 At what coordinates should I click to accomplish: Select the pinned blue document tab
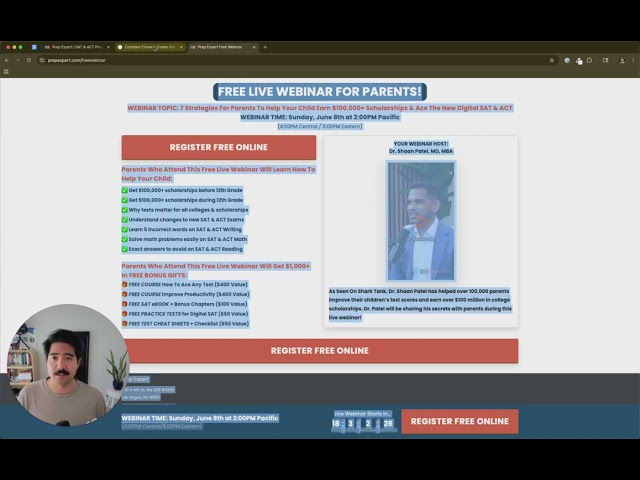[x=34, y=47]
